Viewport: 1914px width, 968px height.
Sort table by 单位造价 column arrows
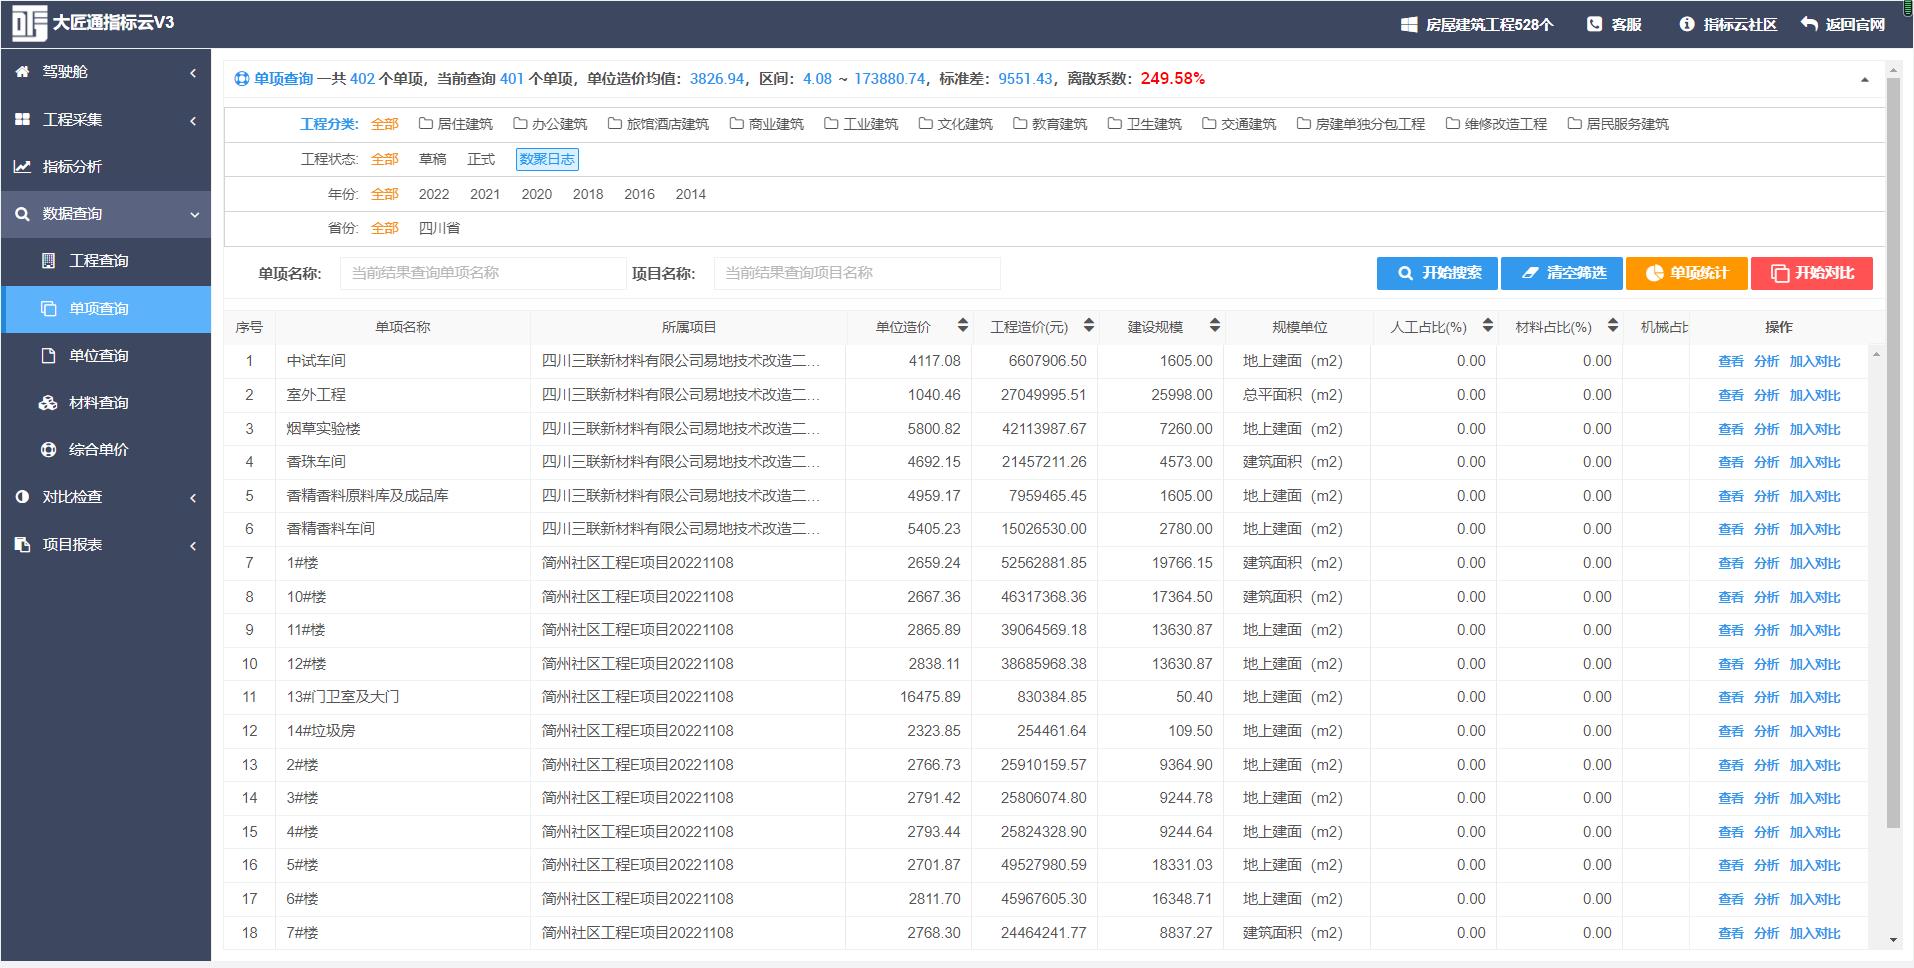pyautogui.click(x=962, y=326)
